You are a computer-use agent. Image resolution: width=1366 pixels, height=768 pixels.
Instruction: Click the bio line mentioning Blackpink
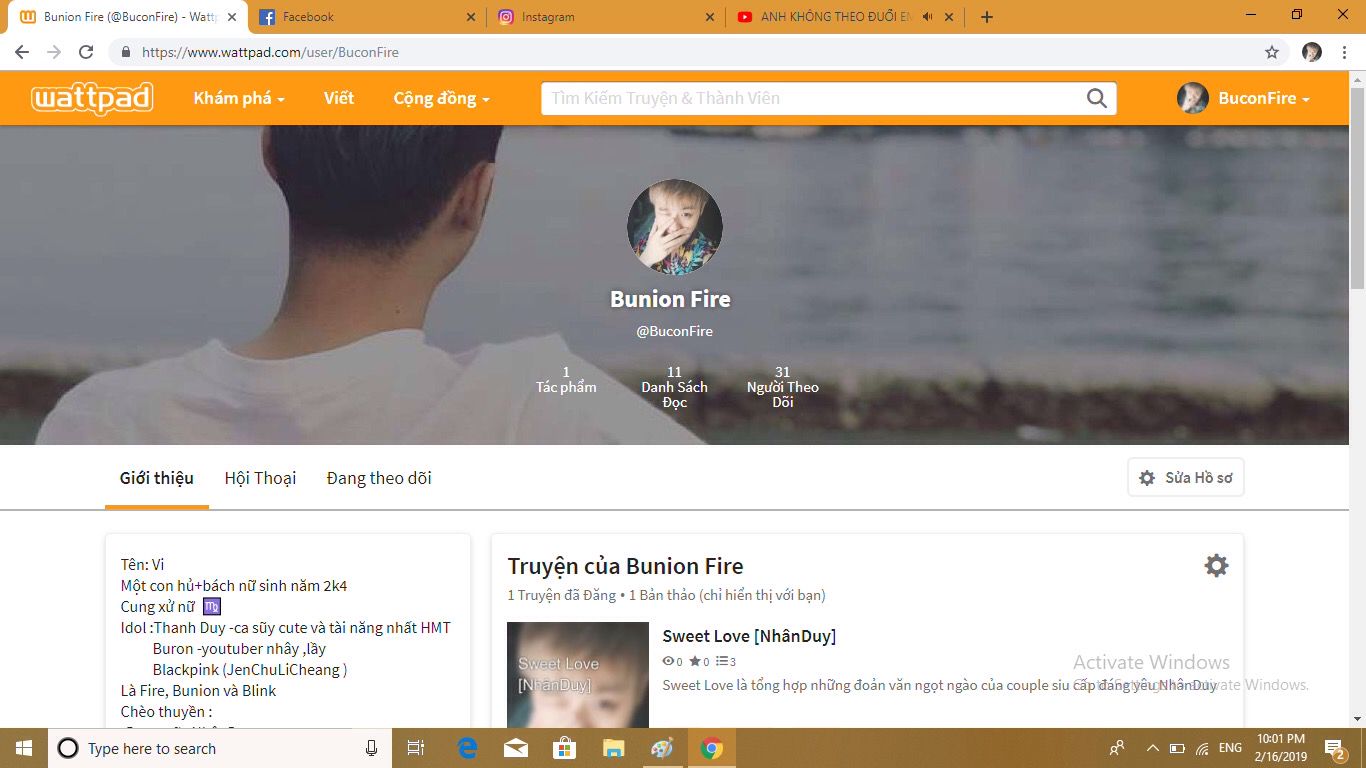coord(250,670)
